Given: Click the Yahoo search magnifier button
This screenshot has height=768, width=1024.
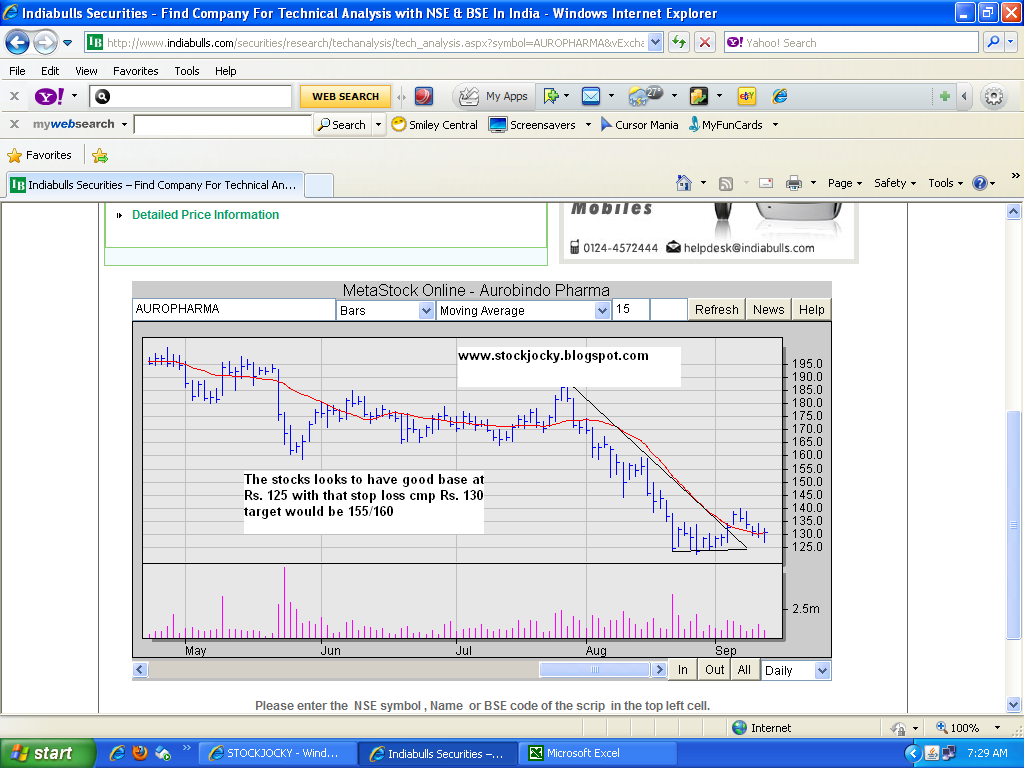Looking at the screenshot, I should click(993, 42).
